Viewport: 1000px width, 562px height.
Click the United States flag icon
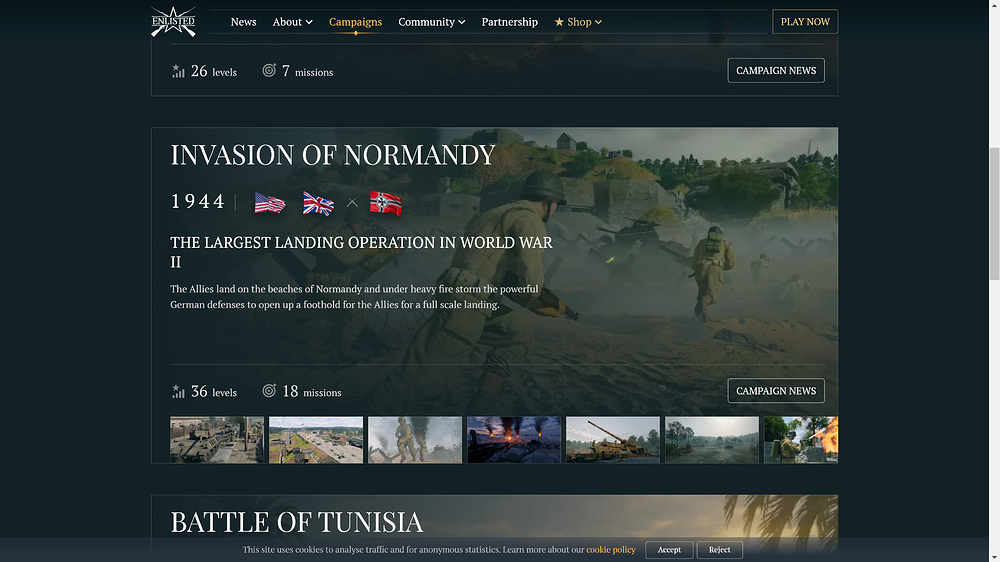pyautogui.click(x=270, y=203)
